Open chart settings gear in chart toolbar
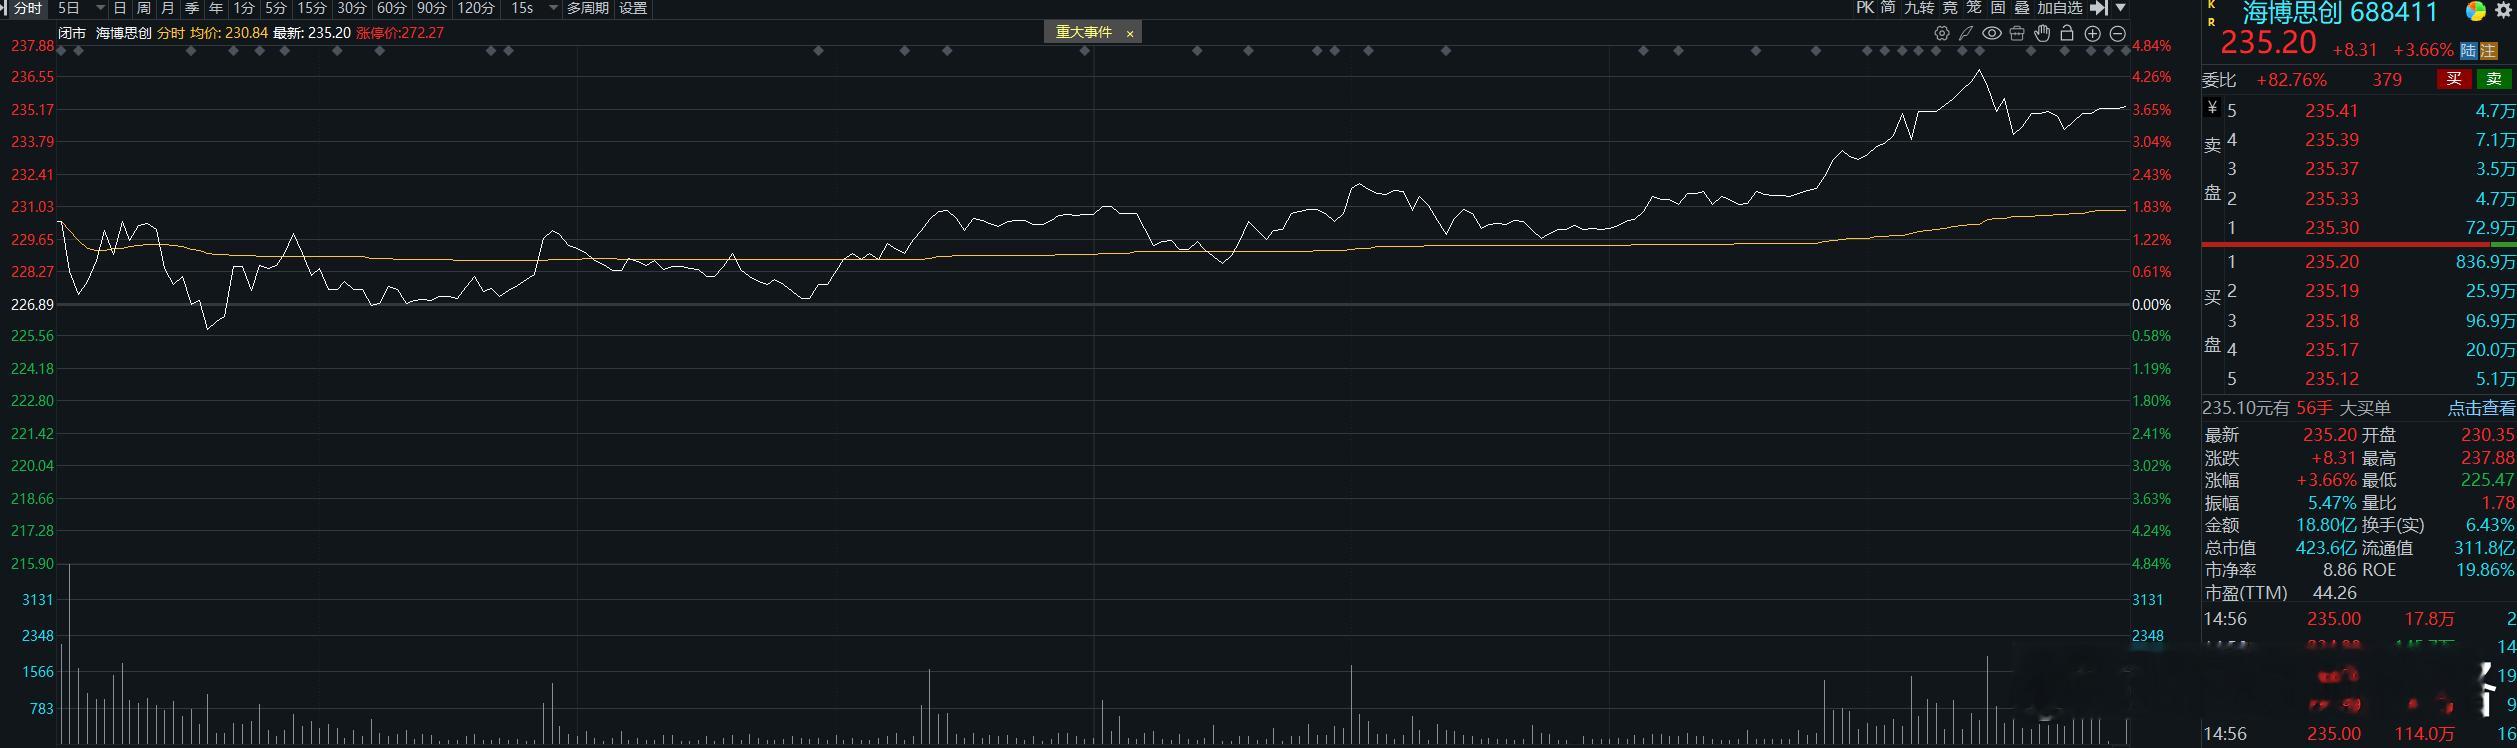The image size is (2517, 748). tap(1942, 33)
